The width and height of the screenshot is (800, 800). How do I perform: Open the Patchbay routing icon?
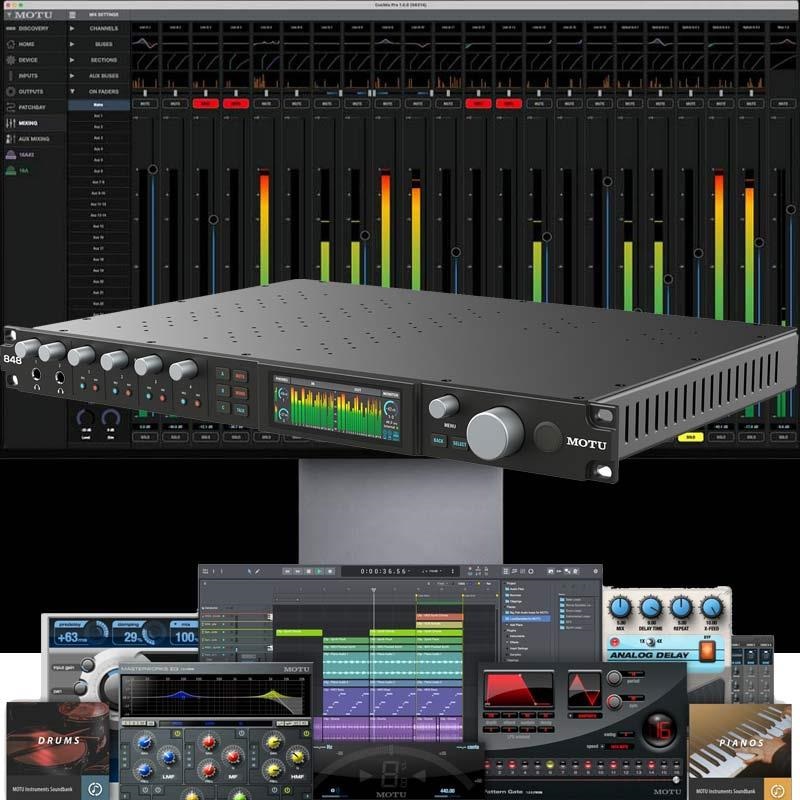(x=10, y=107)
